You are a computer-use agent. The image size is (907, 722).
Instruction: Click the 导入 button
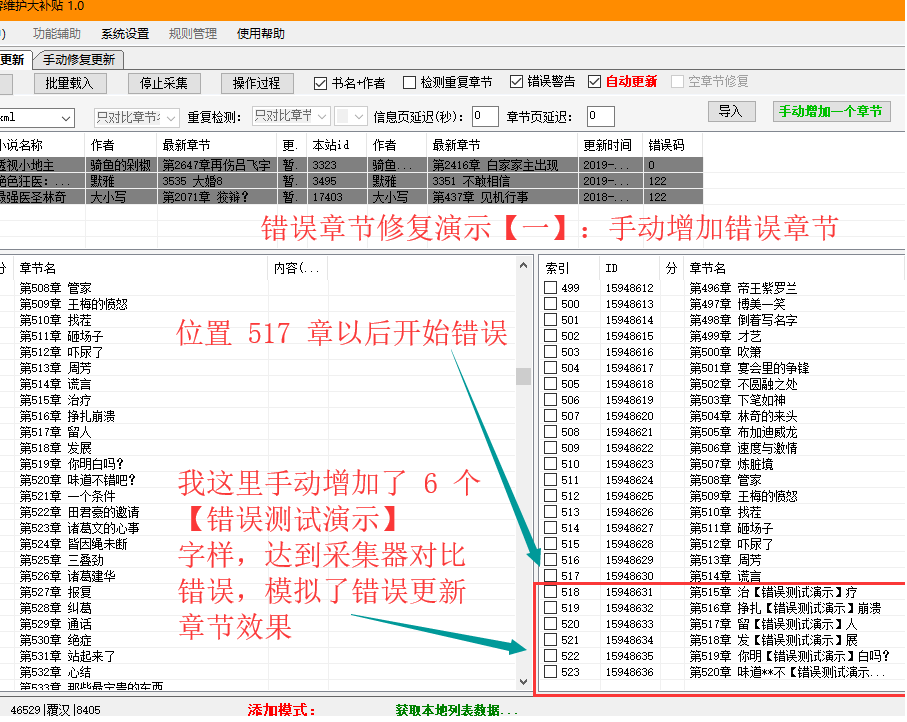coord(730,111)
